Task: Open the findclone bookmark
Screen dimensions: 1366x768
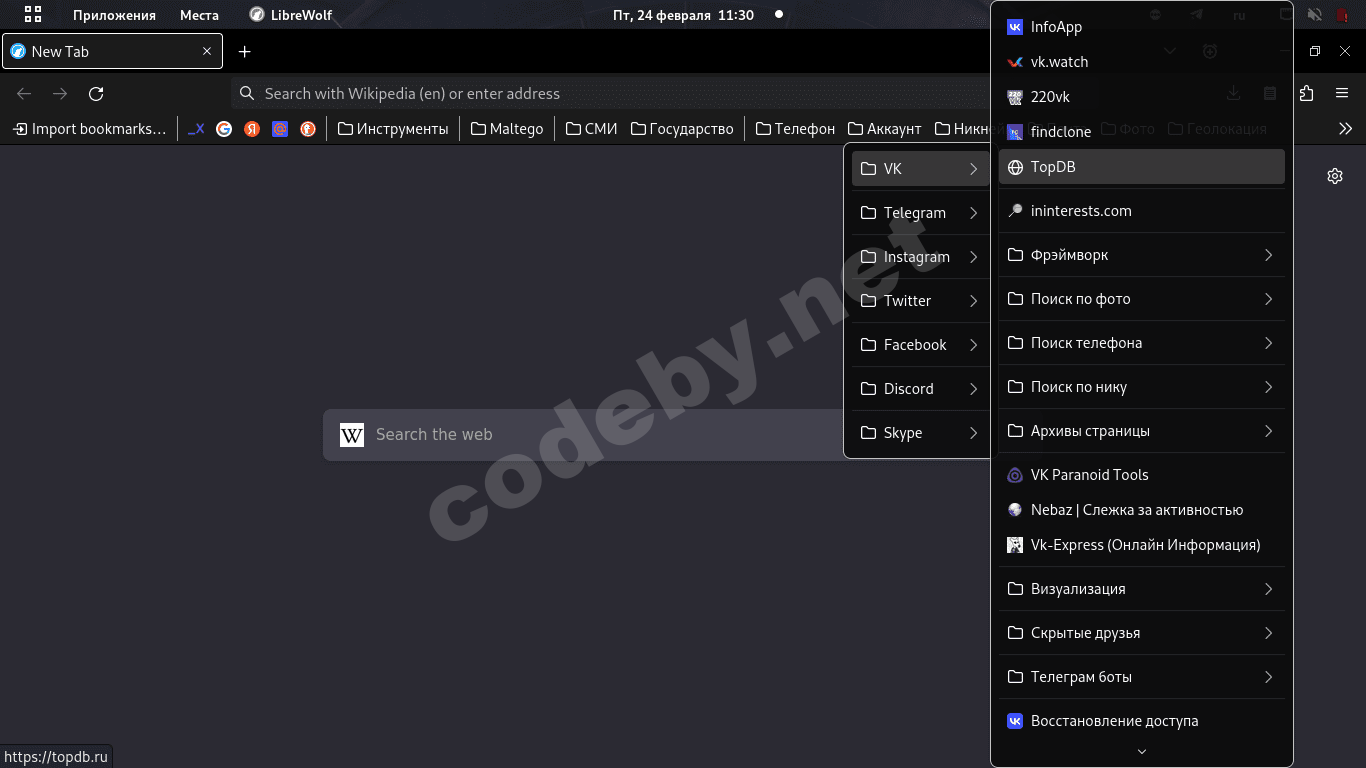Action: coord(1141,132)
